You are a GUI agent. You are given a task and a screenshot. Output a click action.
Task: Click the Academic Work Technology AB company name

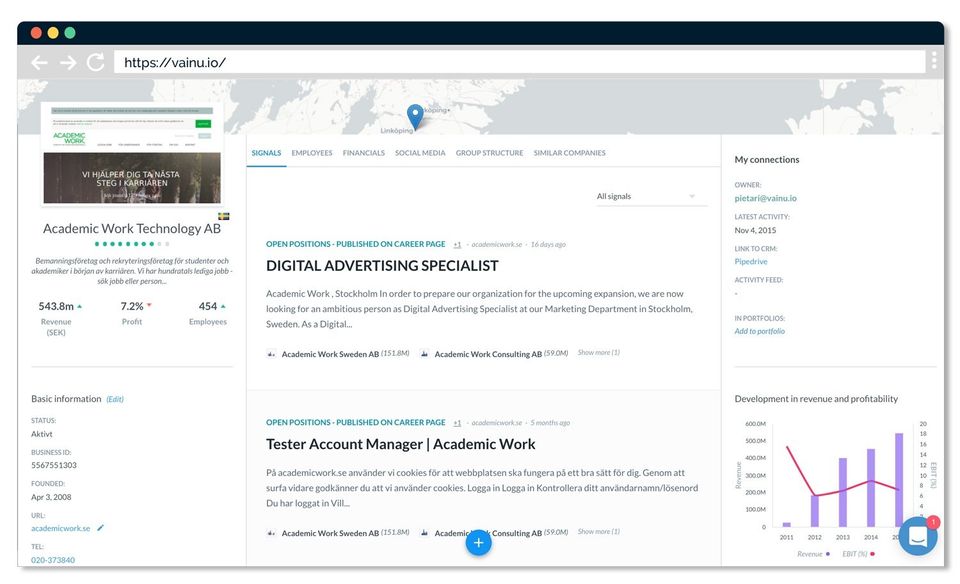tap(132, 228)
